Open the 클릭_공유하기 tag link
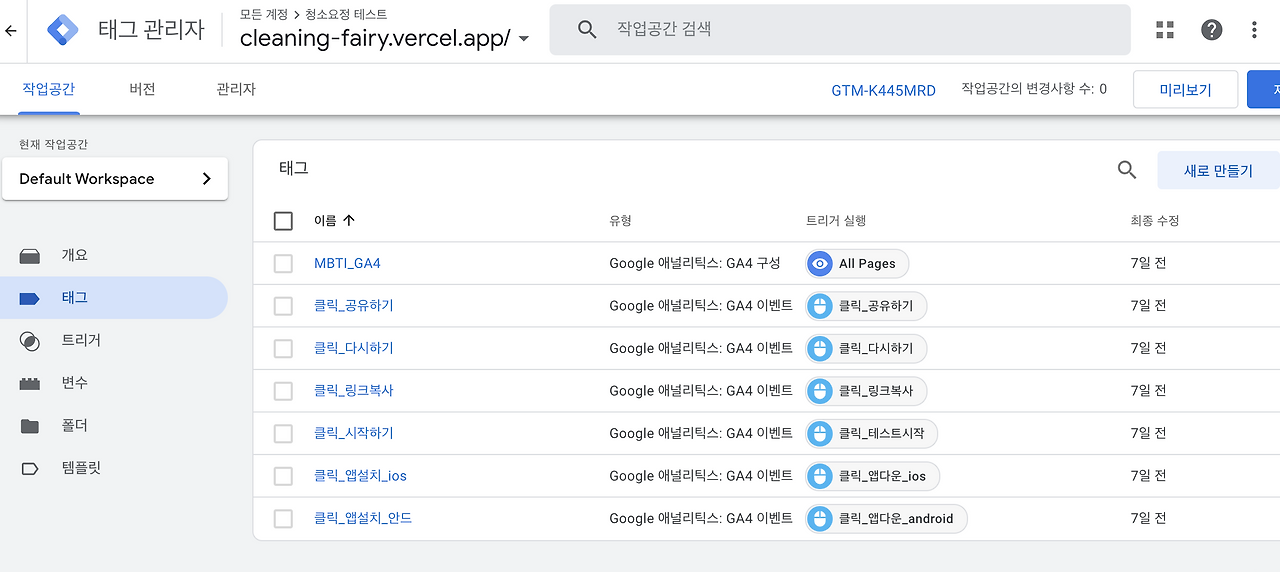This screenshot has height=572, width=1280. pyautogui.click(x=354, y=306)
